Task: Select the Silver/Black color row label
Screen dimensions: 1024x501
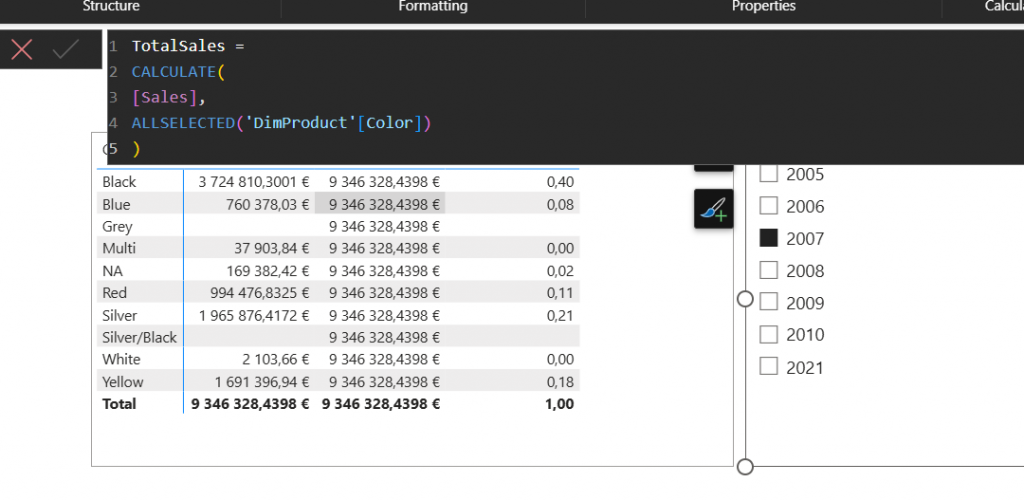Action: point(139,337)
